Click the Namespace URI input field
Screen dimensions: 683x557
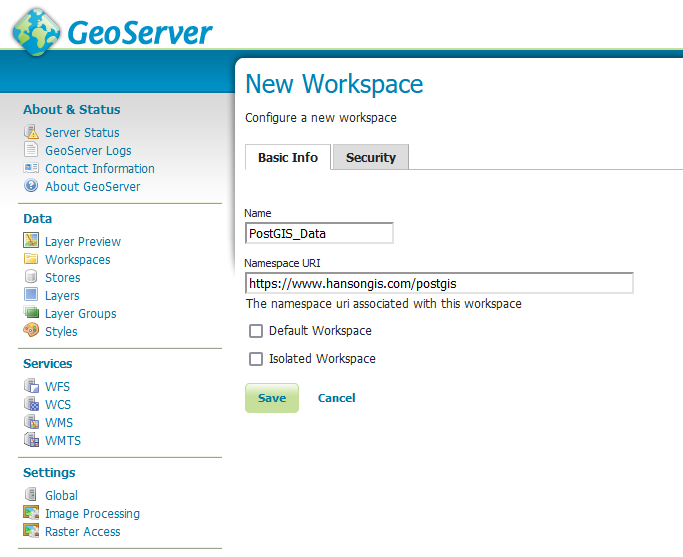[x=439, y=283]
